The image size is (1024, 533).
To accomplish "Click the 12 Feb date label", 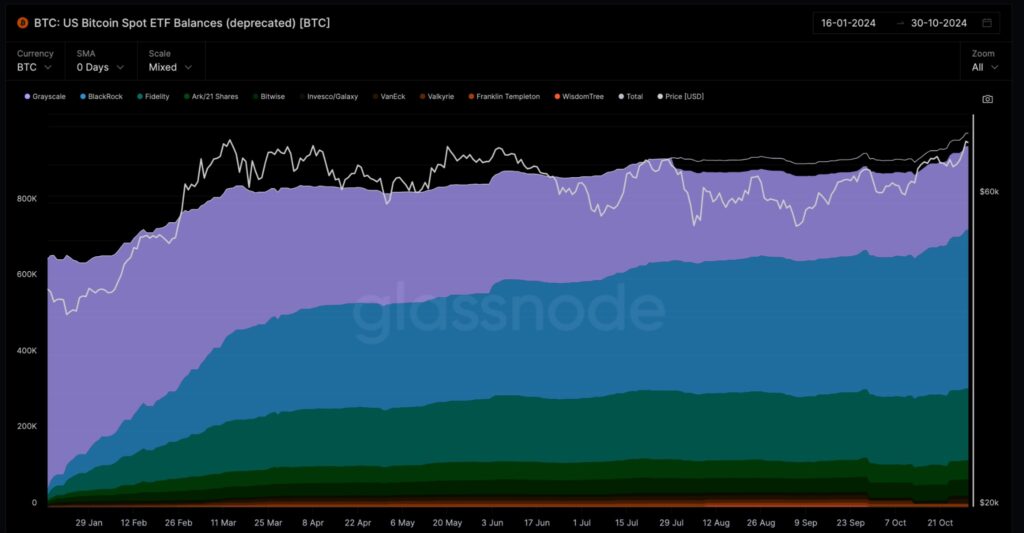I will pyautogui.click(x=133, y=523).
